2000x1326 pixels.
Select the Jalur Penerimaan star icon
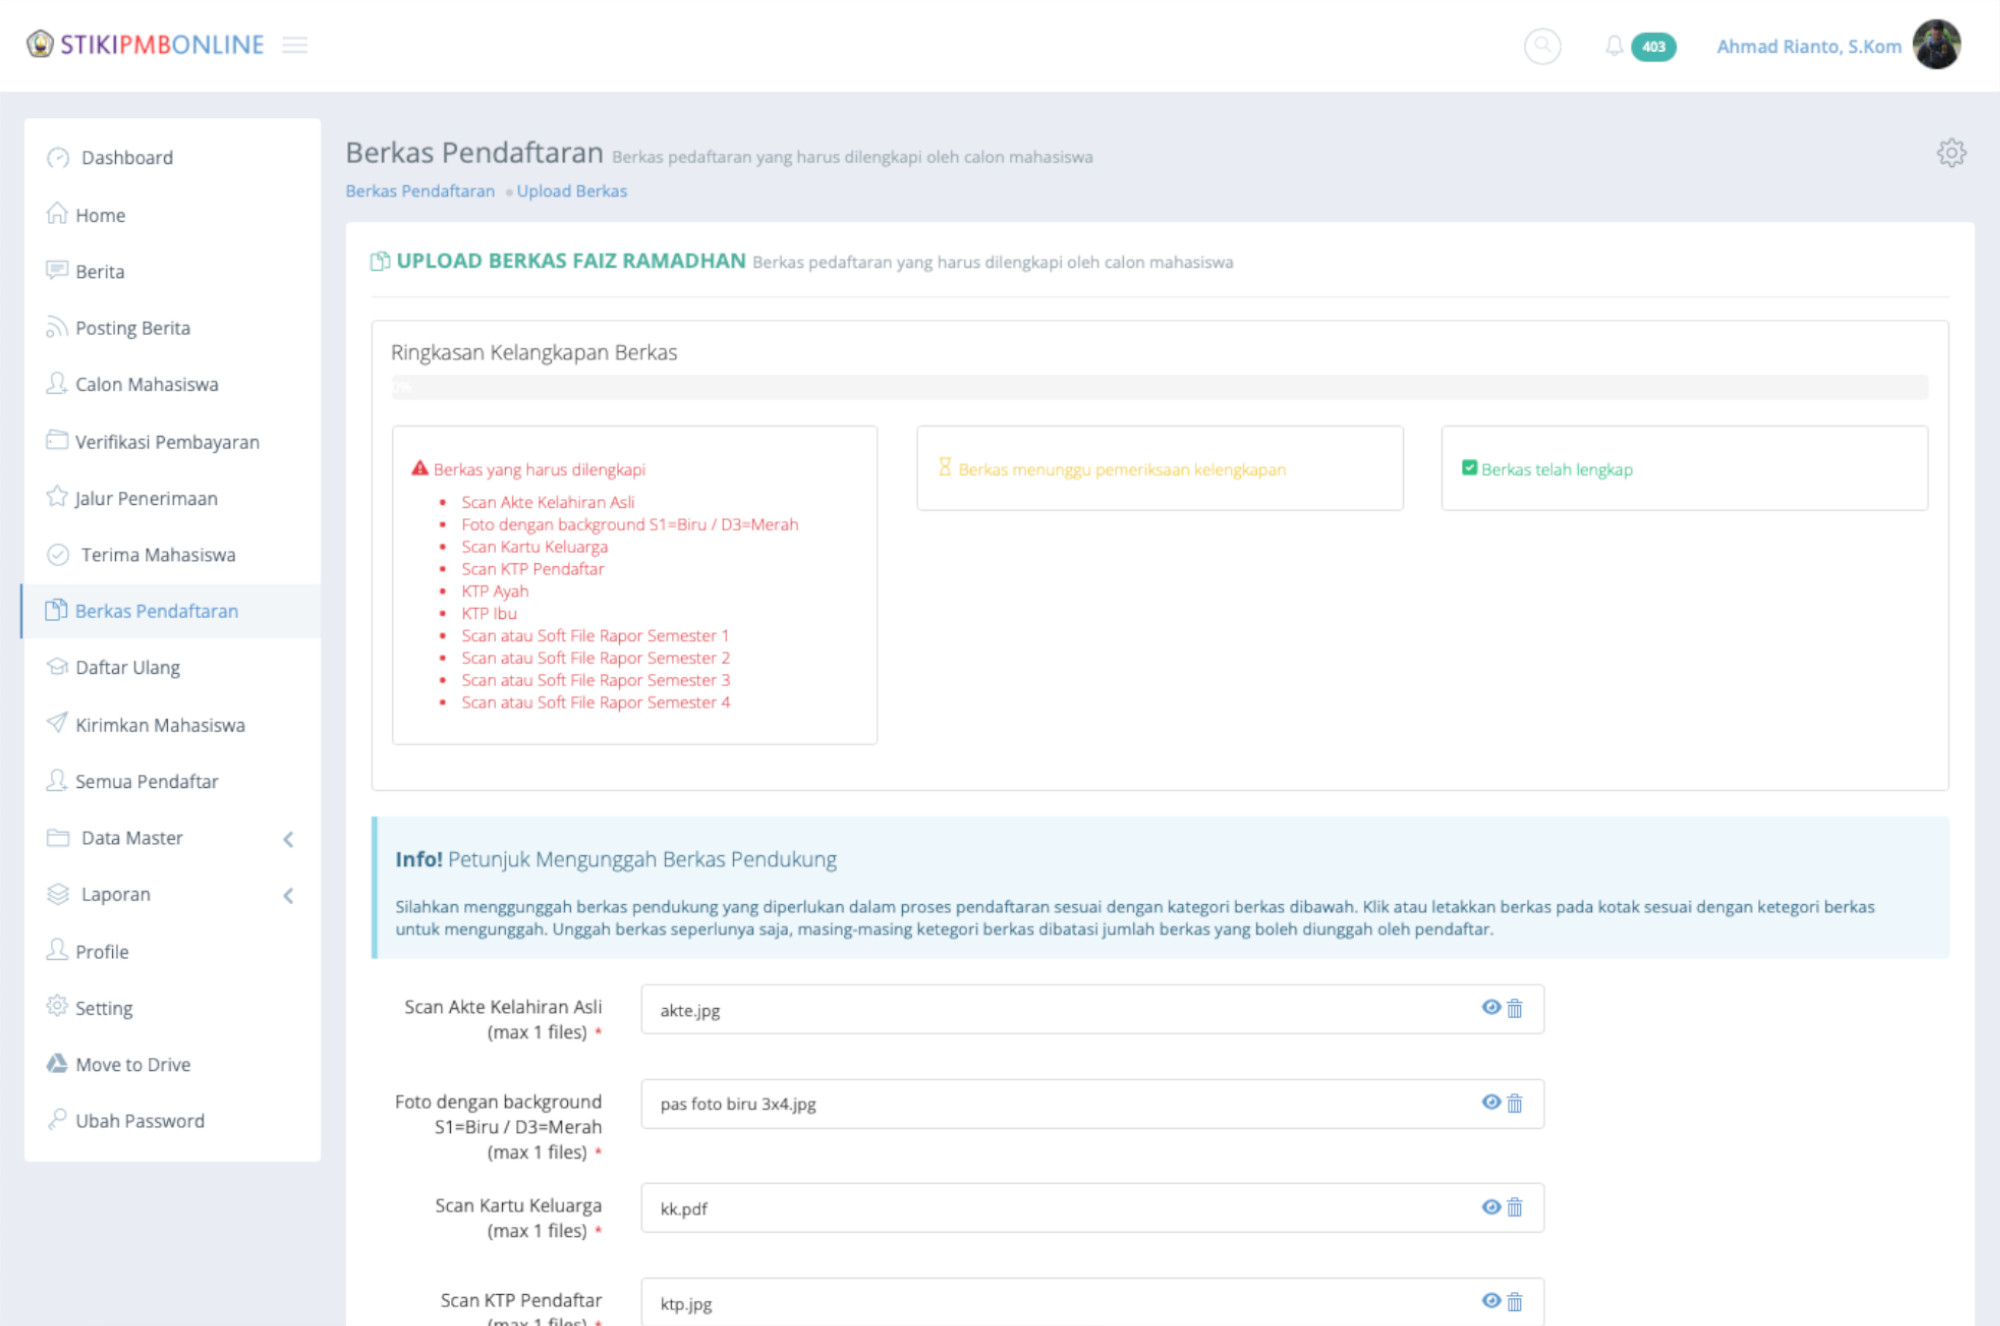(57, 498)
